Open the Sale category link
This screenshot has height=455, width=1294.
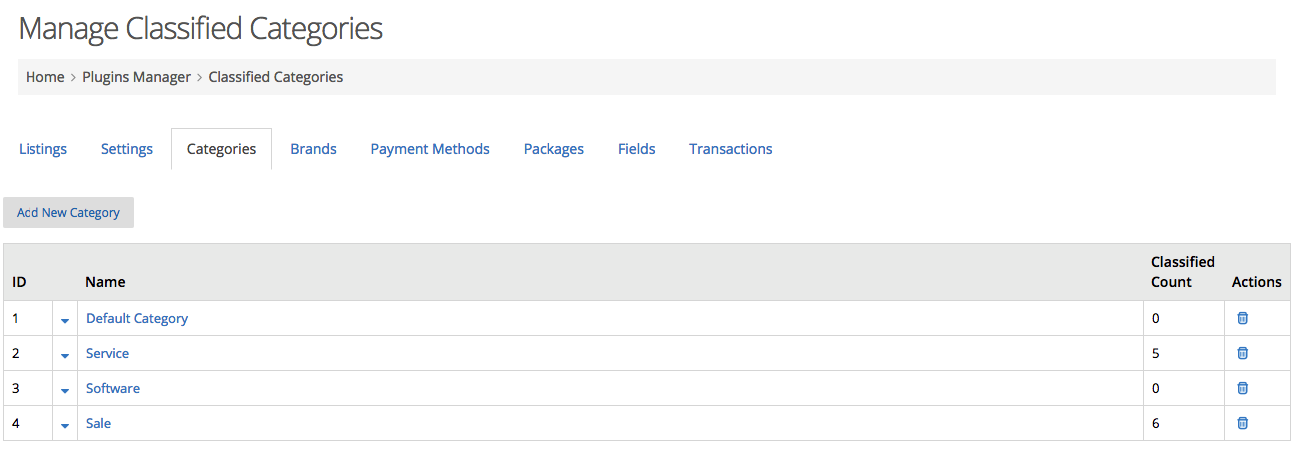pyautogui.click(x=98, y=423)
